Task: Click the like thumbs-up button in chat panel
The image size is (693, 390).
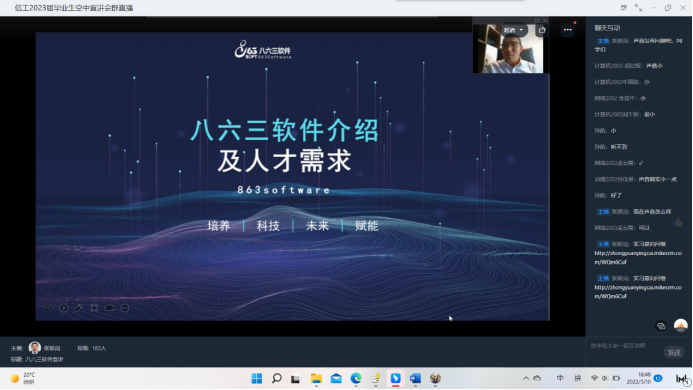Action: click(679, 223)
